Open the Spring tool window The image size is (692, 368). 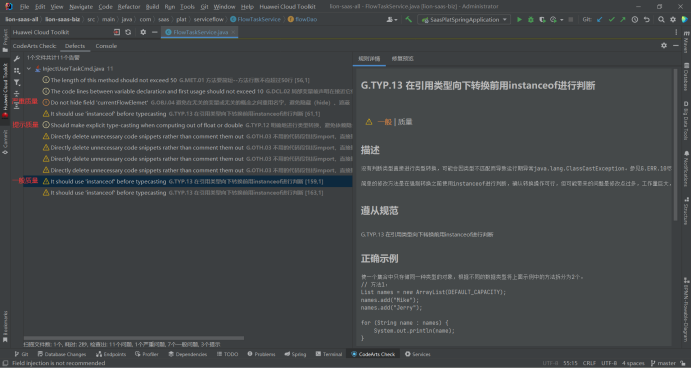[x=295, y=354]
